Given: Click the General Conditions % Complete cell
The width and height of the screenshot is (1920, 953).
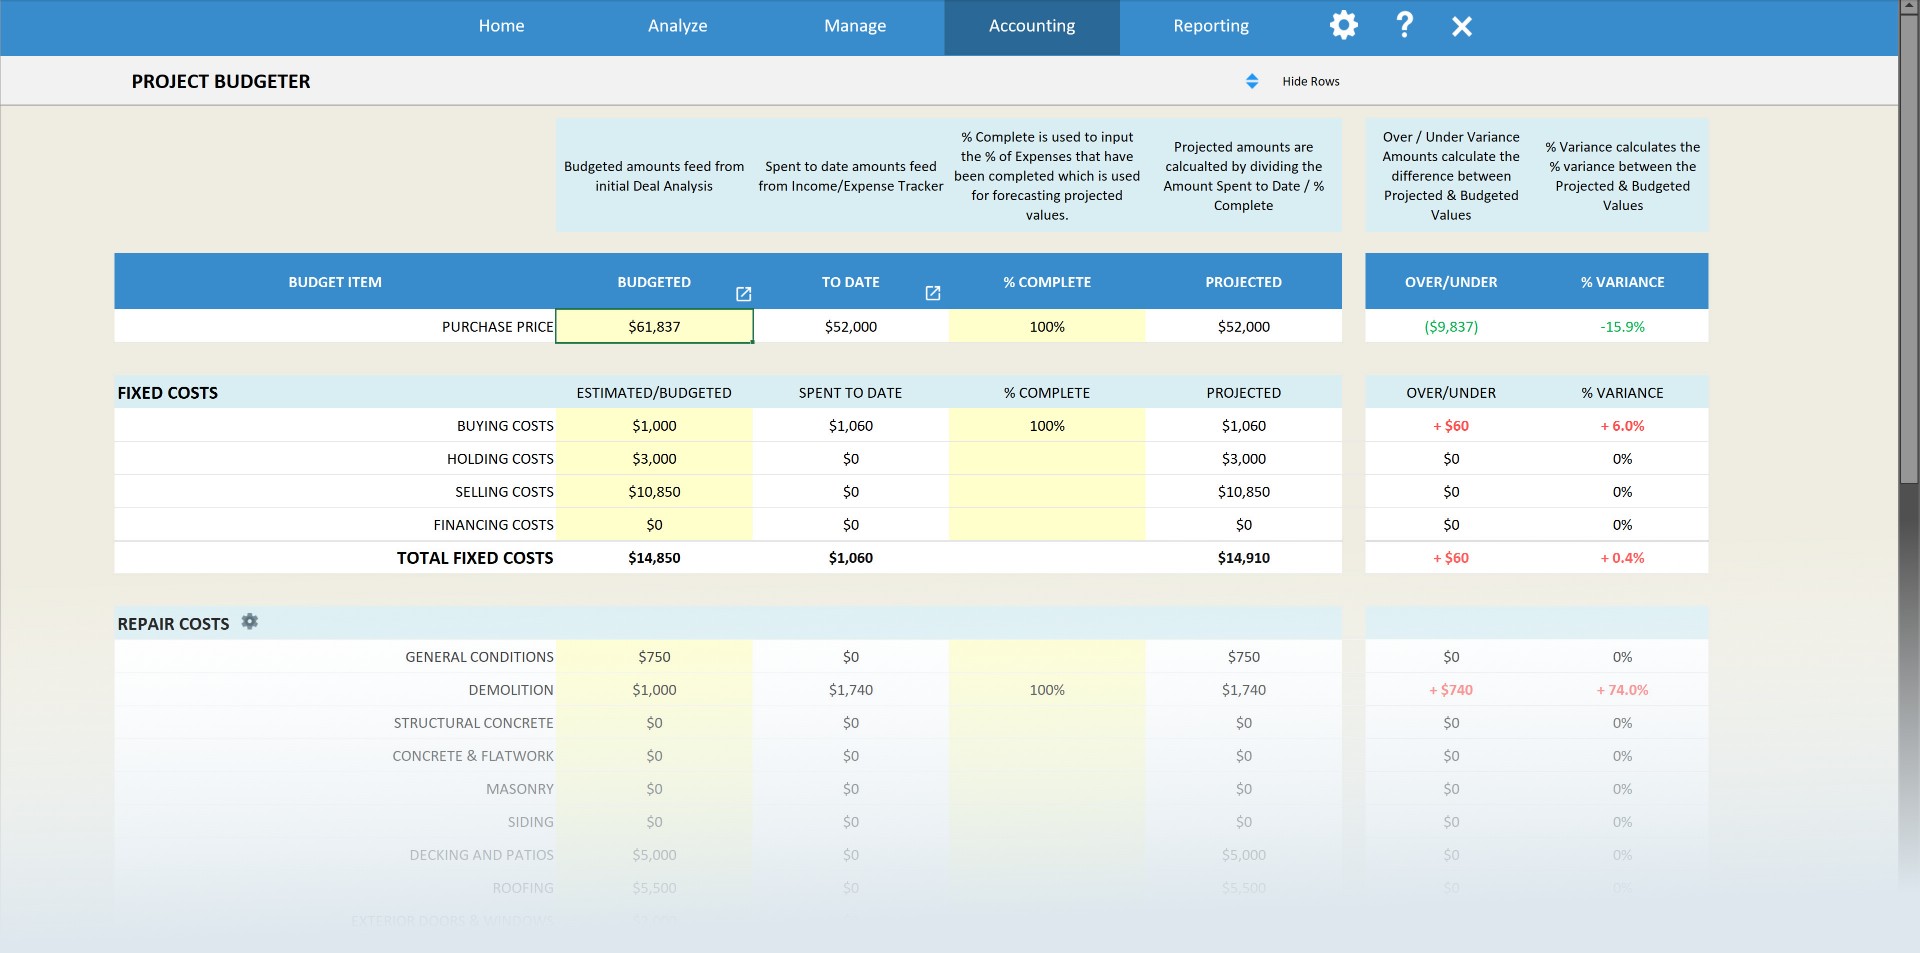Looking at the screenshot, I should [1046, 656].
